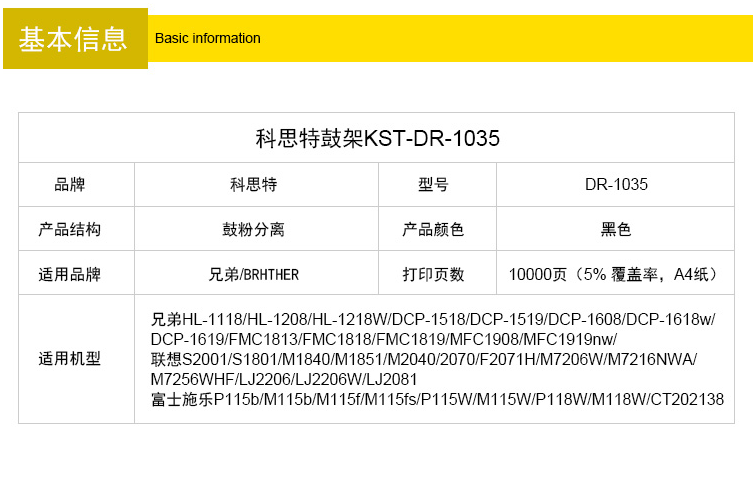755x491 pixels.
Task: Click the 'Basic information' subtitle text
Action: pos(208,38)
